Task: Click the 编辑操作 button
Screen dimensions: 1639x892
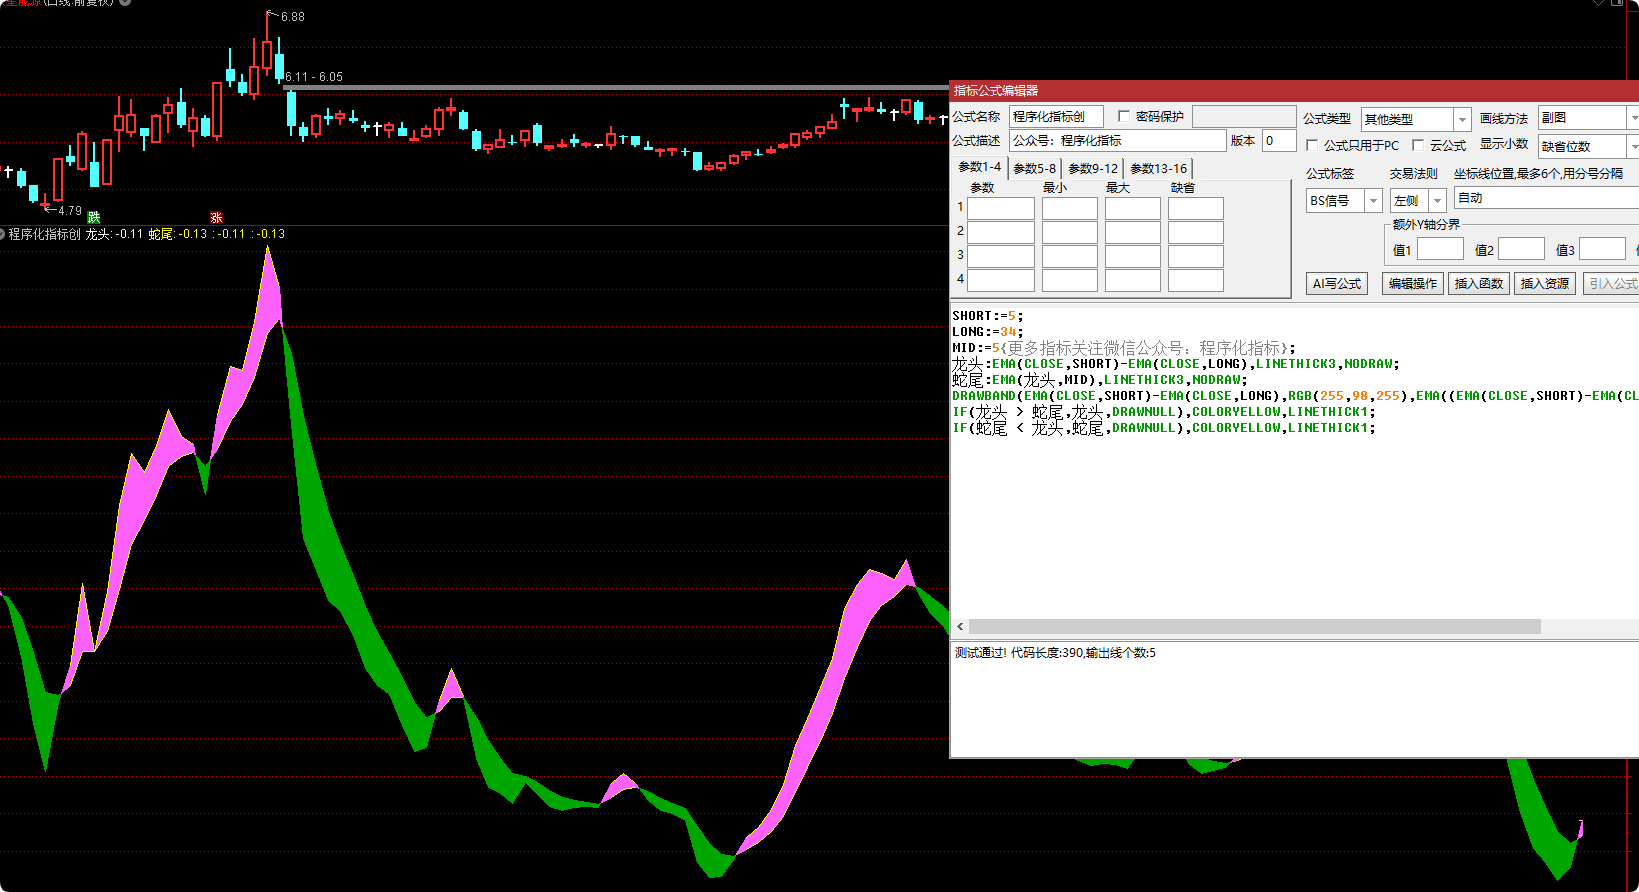Action: click(x=1412, y=284)
